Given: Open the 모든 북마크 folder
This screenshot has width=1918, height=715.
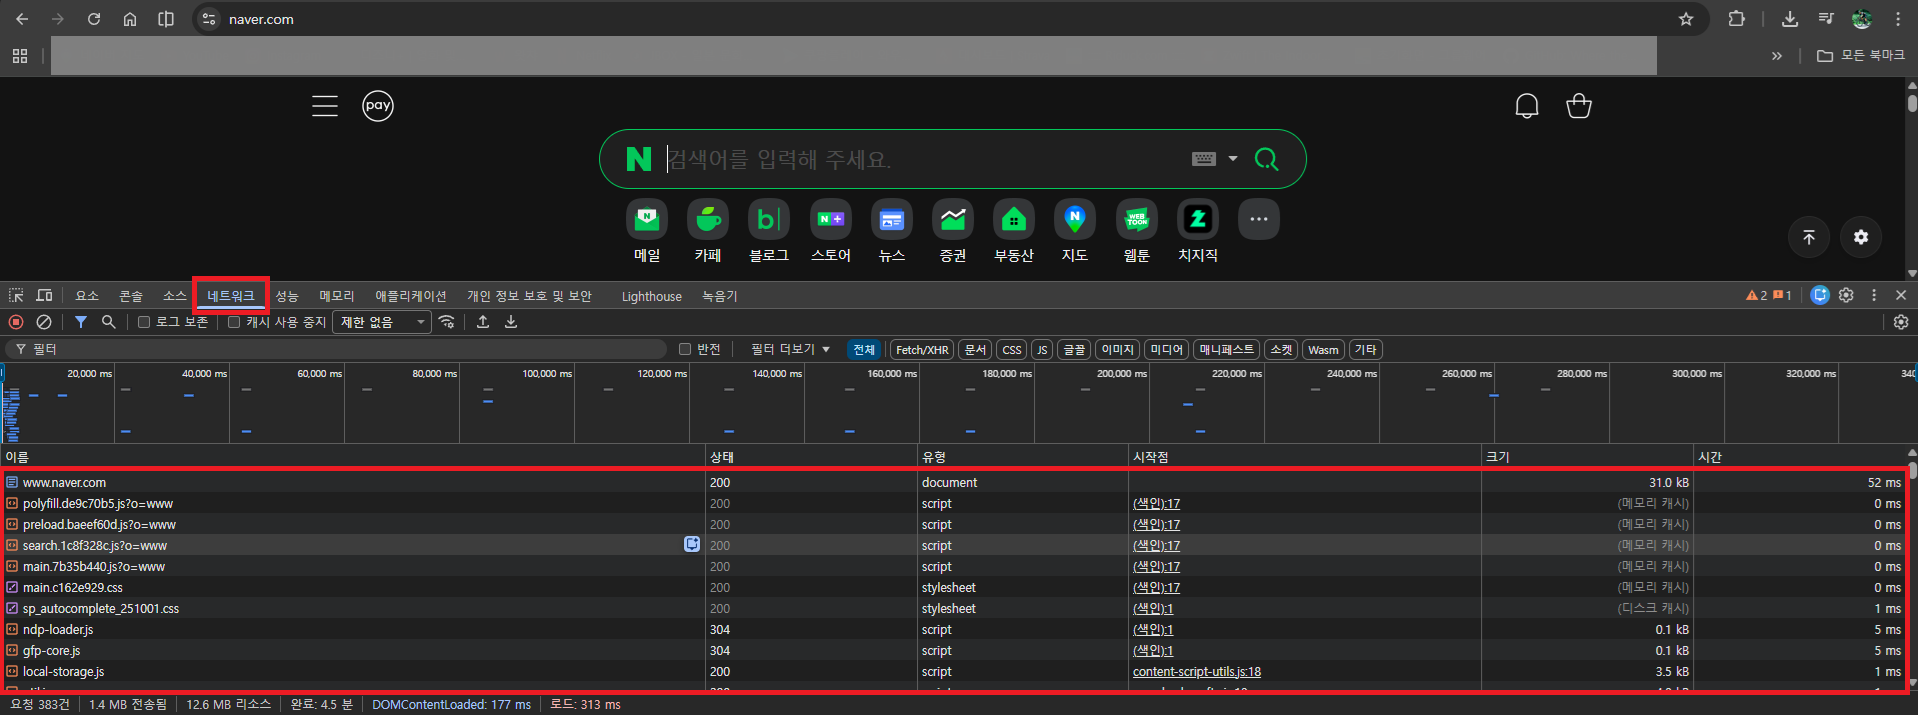Looking at the screenshot, I should pos(1861,56).
